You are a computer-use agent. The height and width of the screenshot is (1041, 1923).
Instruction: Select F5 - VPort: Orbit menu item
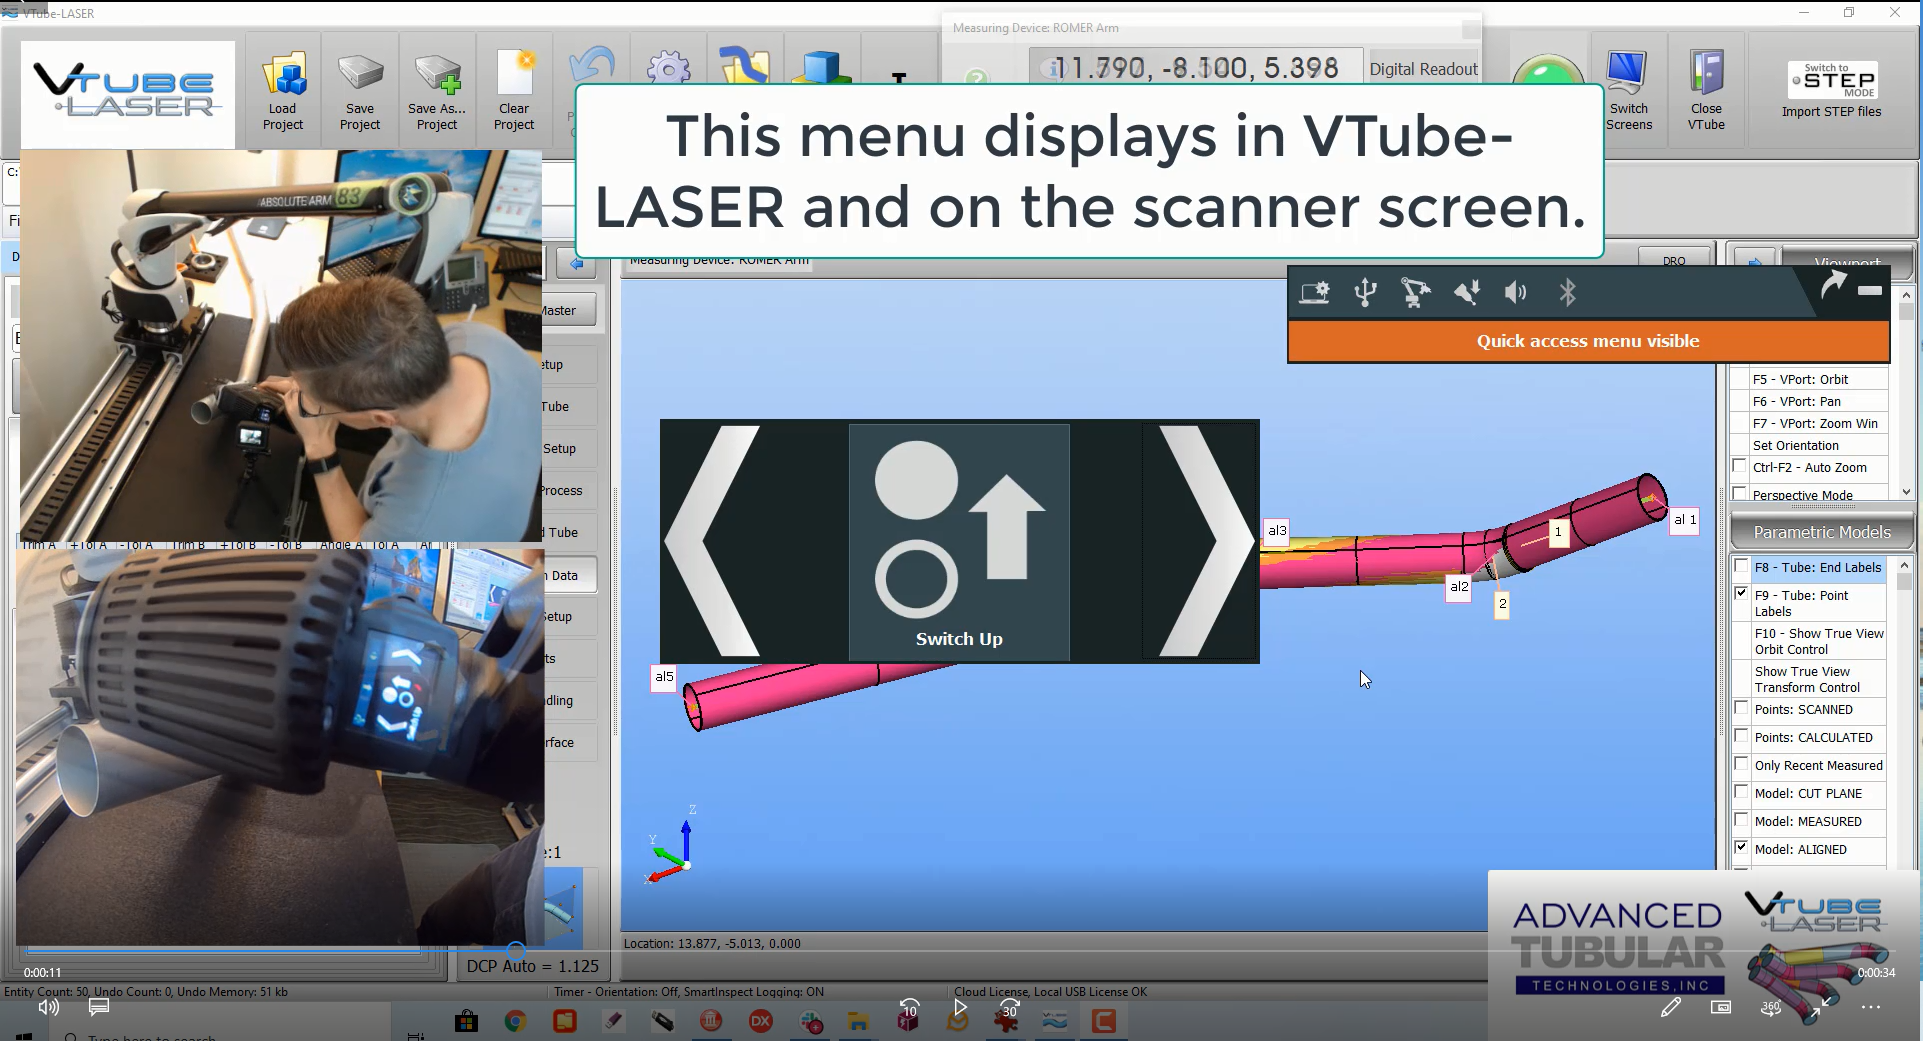pos(1800,379)
